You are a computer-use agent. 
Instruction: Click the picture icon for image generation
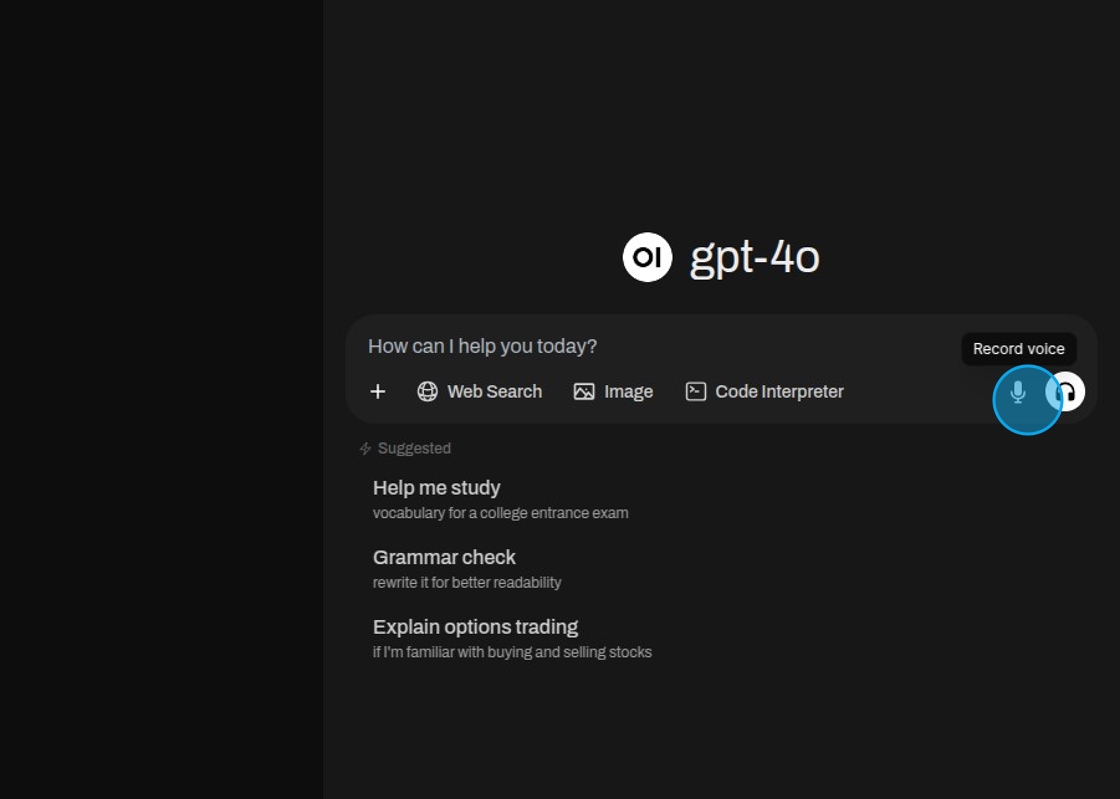pyautogui.click(x=584, y=392)
